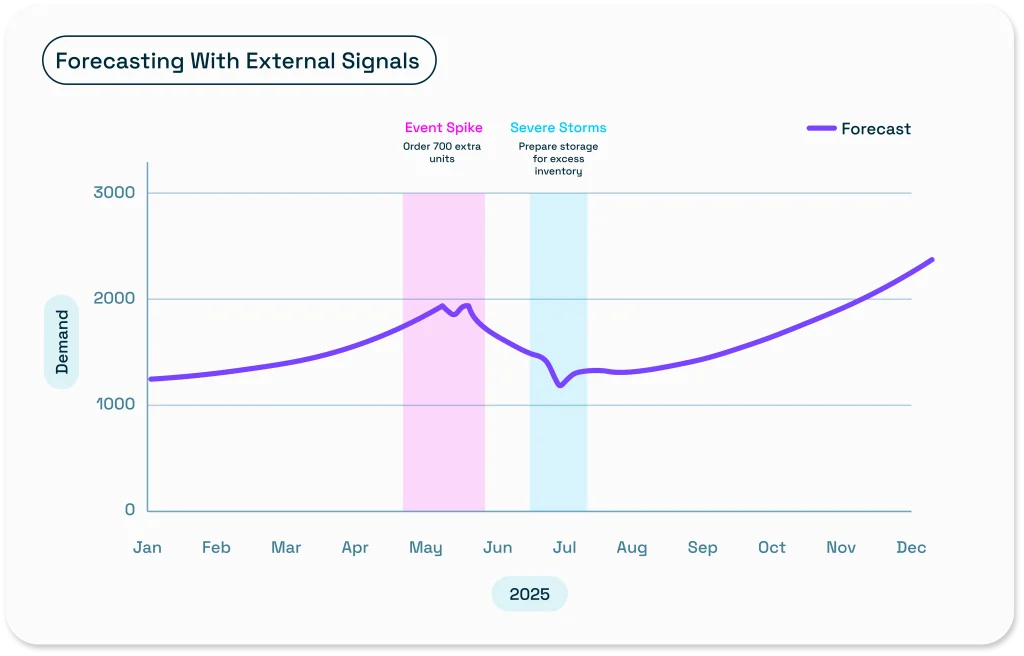Select the pink Event Spike heading
This screenshot has height=656, width=1024.
tap(443, 128)
